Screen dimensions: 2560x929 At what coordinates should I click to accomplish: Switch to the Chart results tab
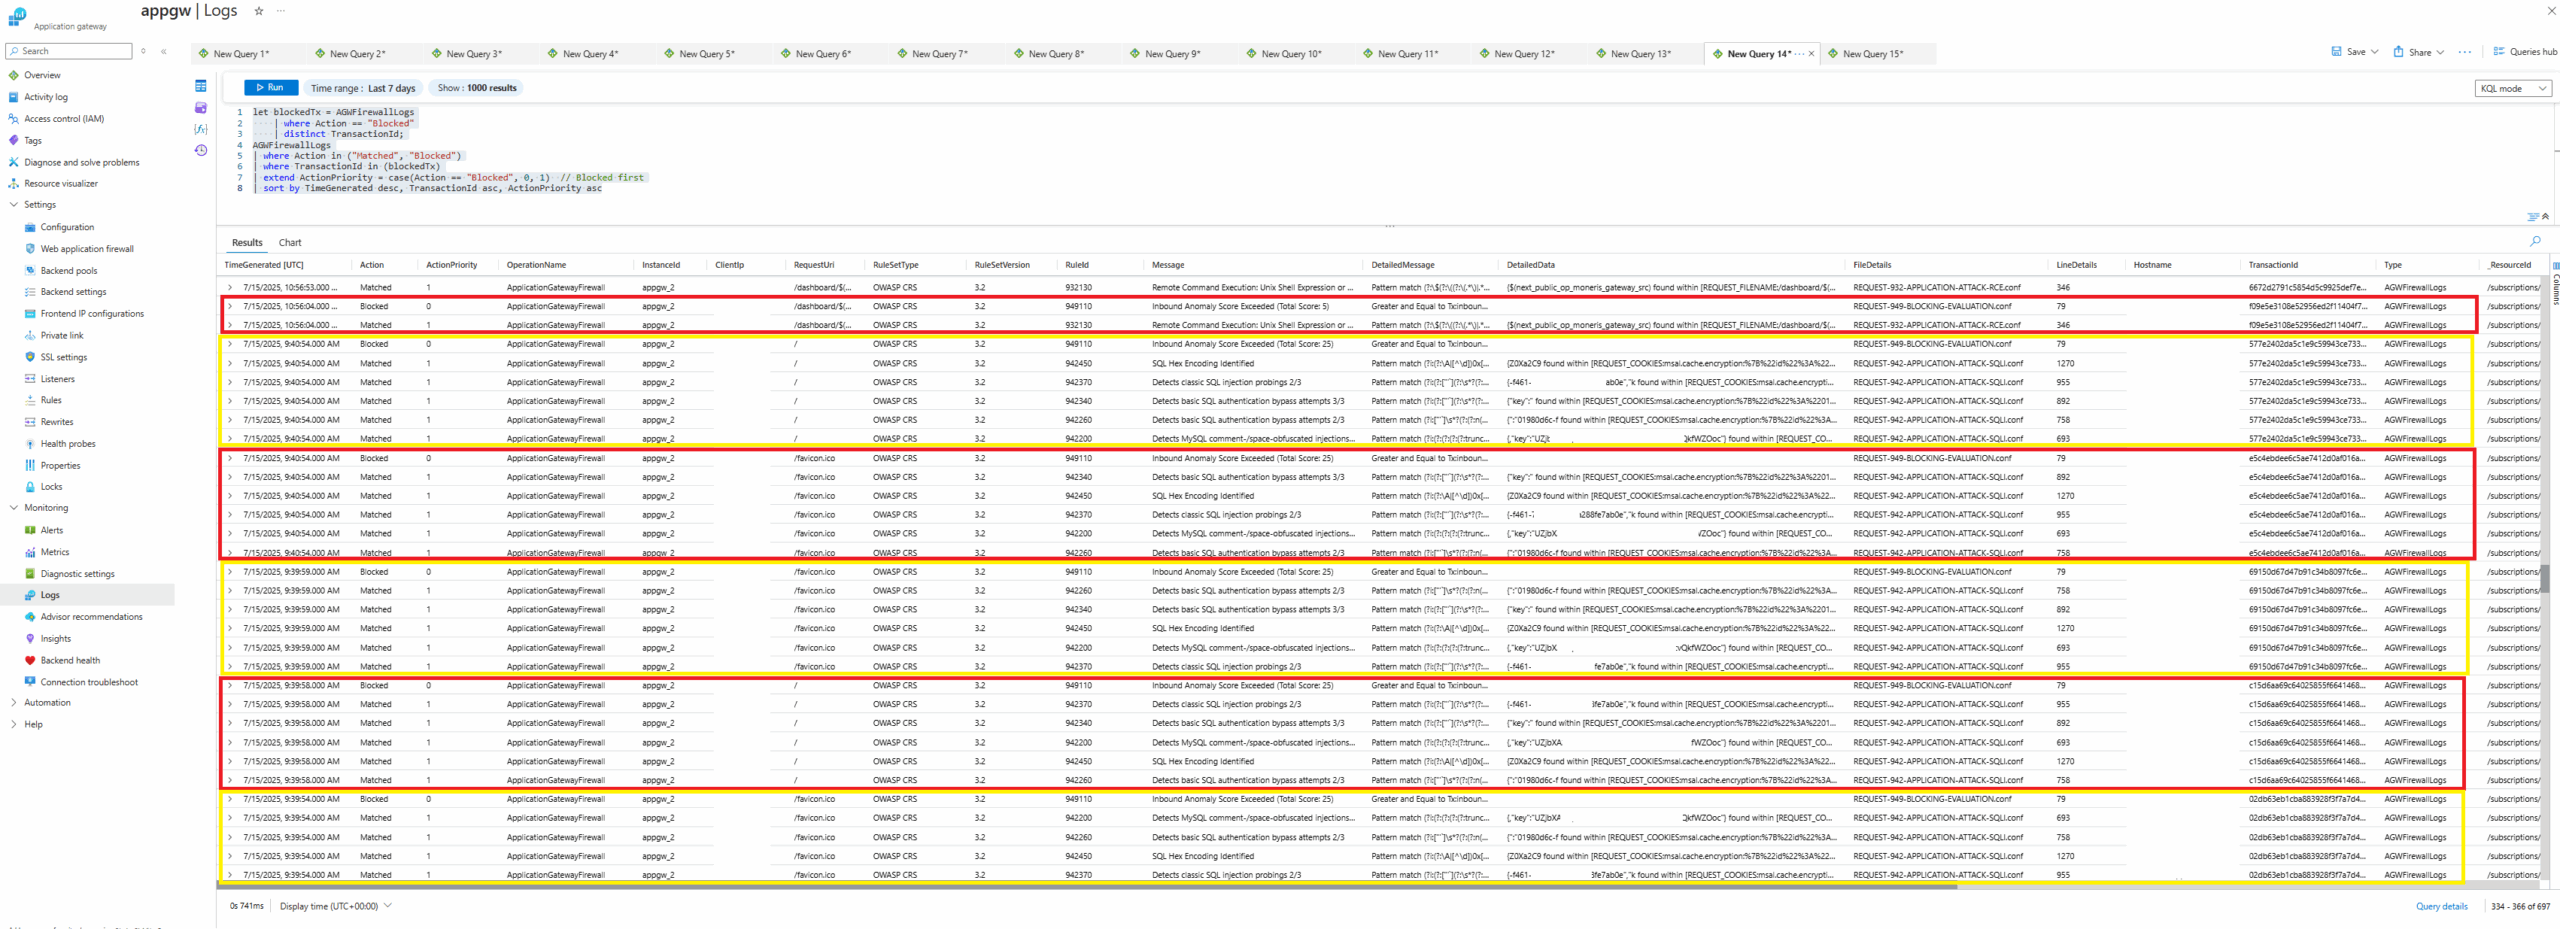coord(290,243)
